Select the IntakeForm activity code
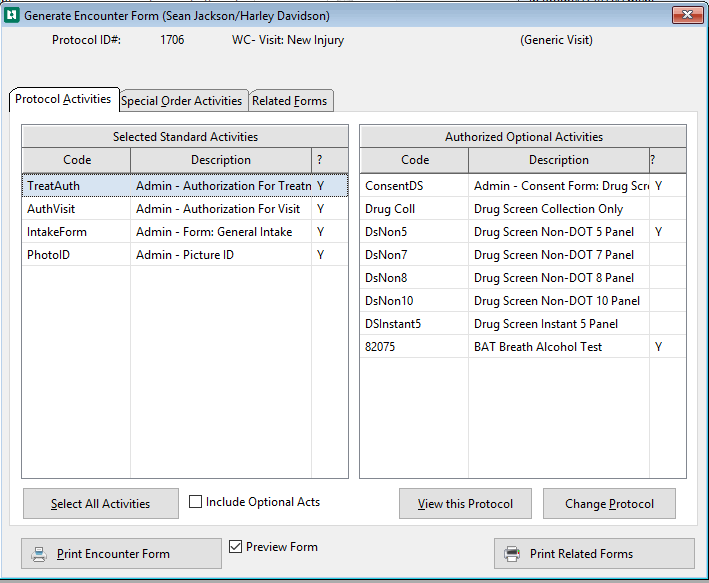709x583 pixels. [x=57, y=232]
